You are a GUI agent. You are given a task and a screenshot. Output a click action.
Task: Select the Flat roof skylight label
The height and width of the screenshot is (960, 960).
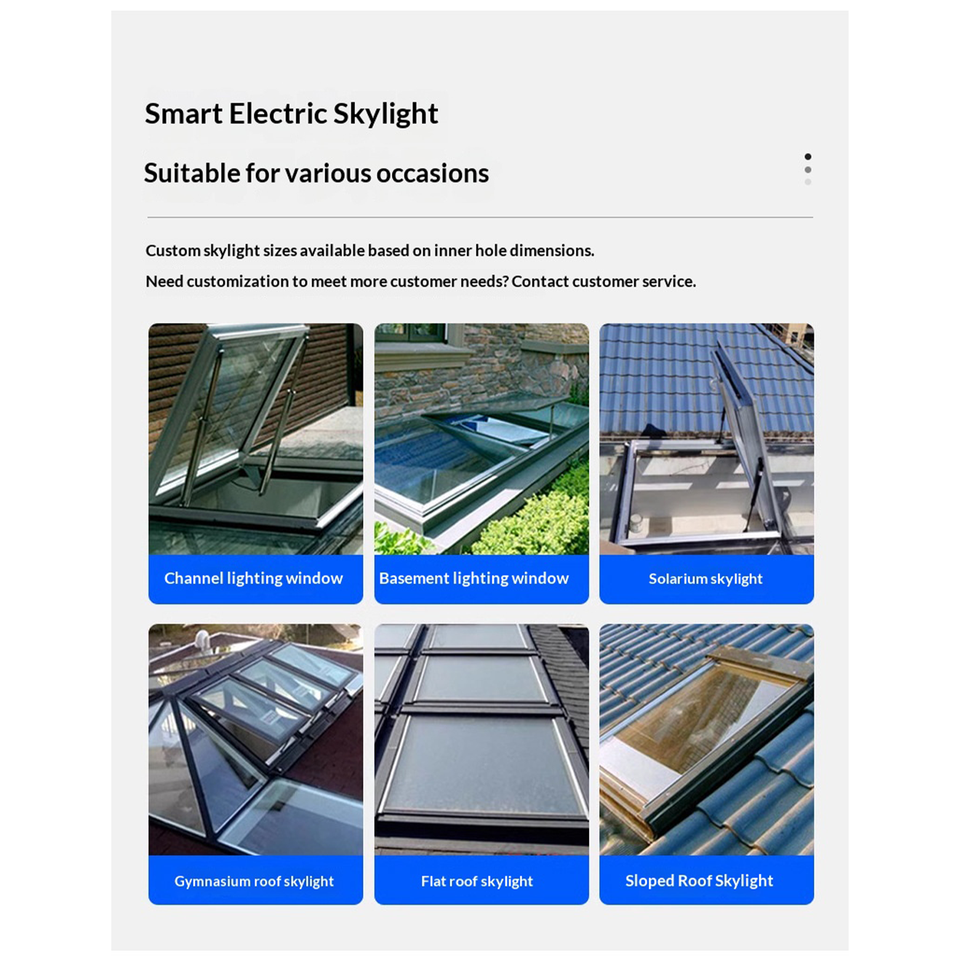pos(477,881)
